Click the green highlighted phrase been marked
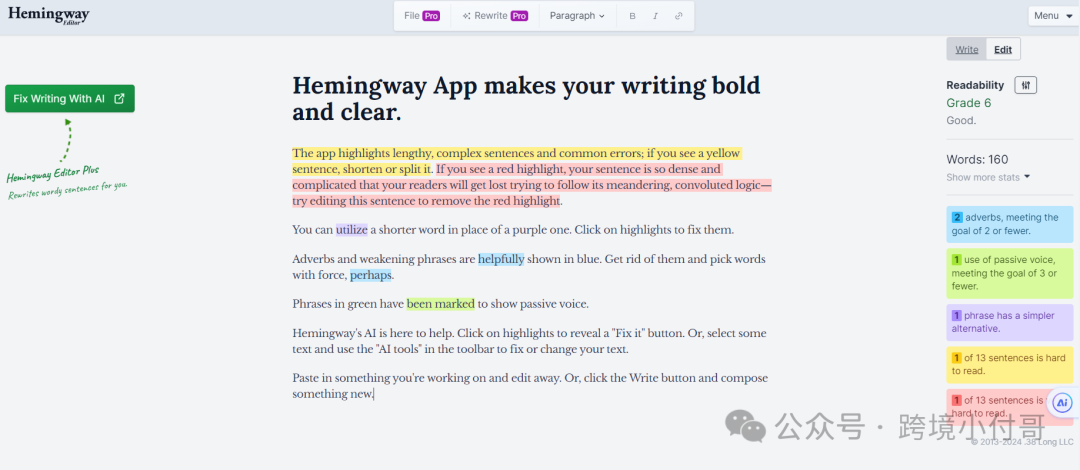 [441, 303]
